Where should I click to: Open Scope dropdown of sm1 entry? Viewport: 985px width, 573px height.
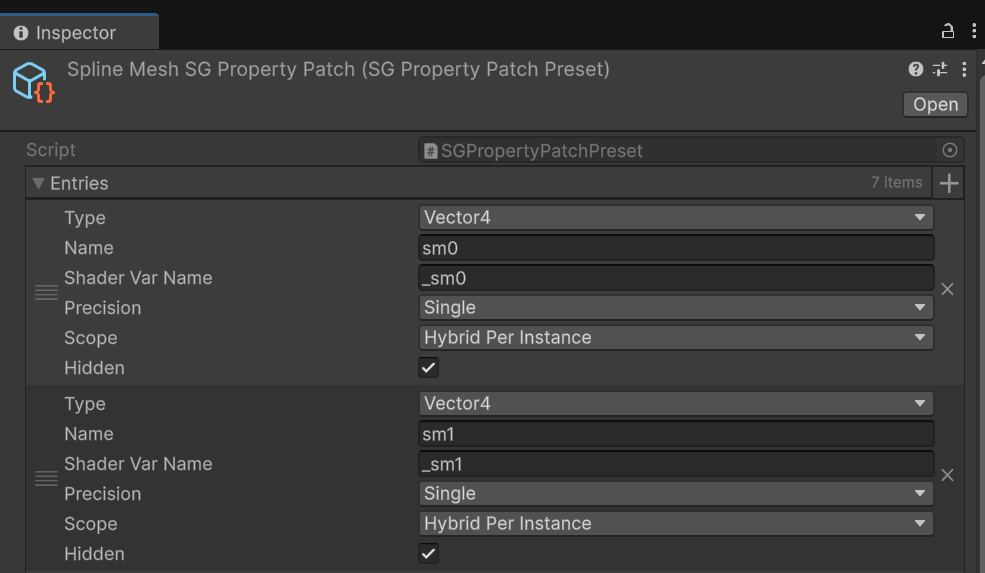click(676, 523)
